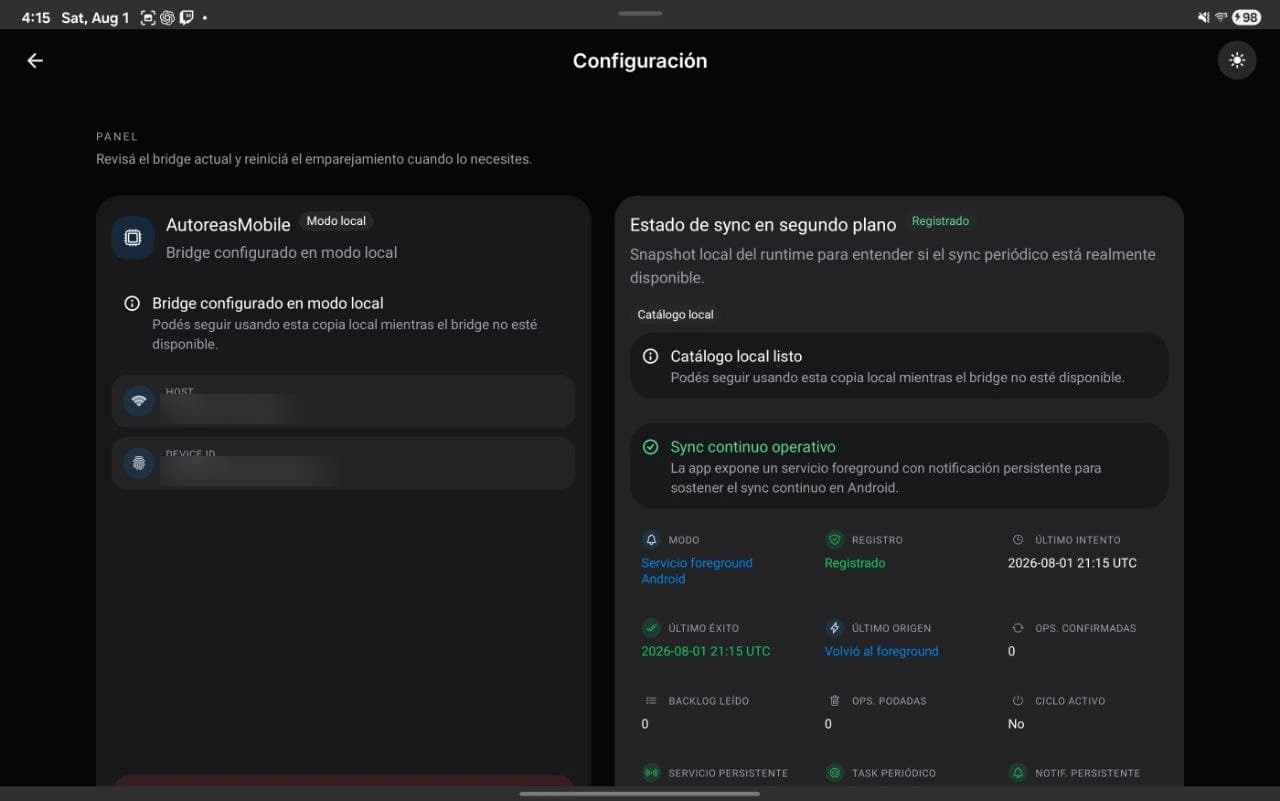Viewport: 1280px width, 801px height.
Task: Click the Estado de sync en segundo plano heading
Action: pyautogui.click(x=763, y=225)
